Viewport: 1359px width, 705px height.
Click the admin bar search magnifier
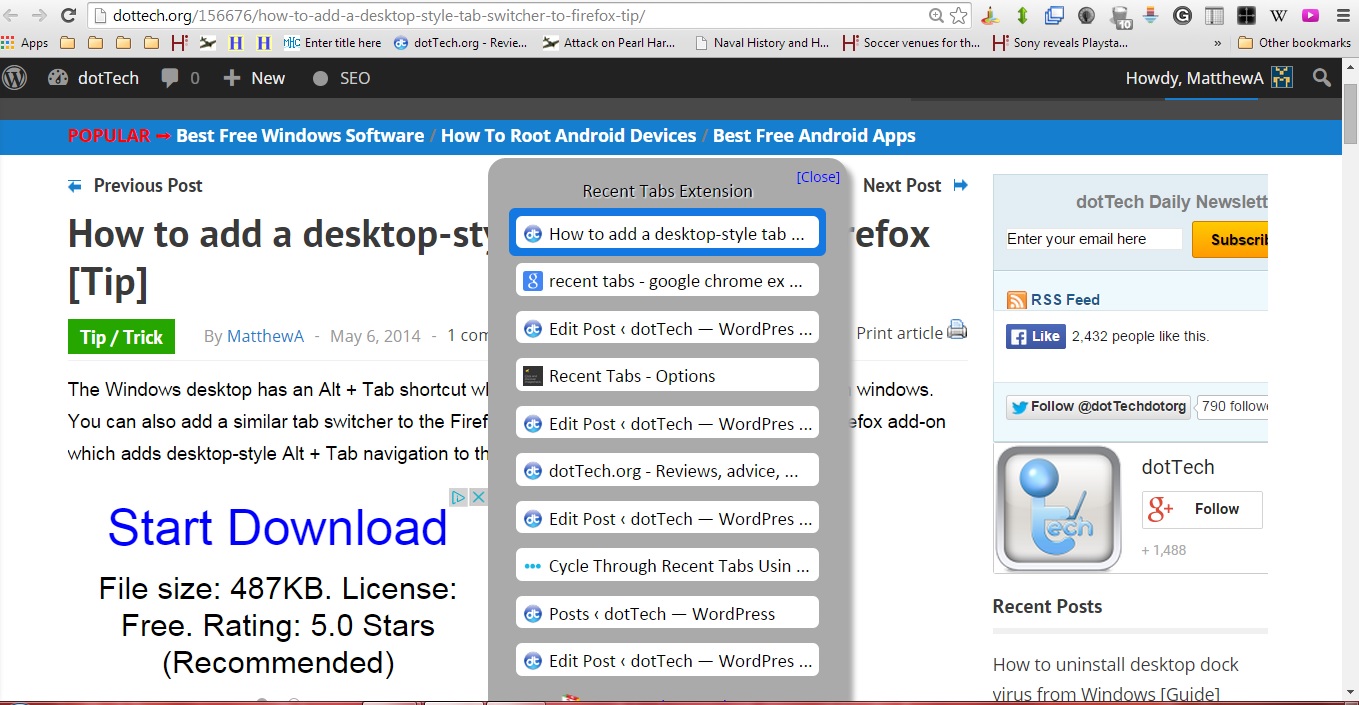(1322, 78)
